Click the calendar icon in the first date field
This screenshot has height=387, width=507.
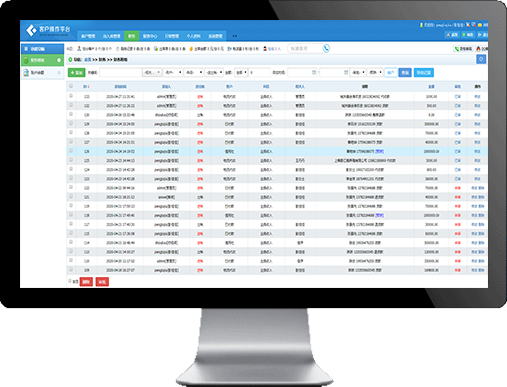pyautogui.click(x=314, y=72)
